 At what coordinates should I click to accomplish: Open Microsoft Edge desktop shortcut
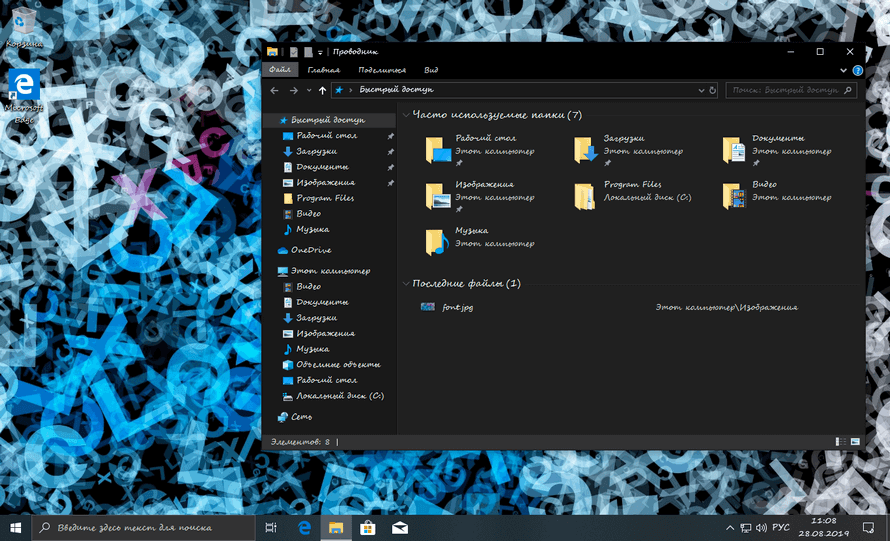click(24, 97)
